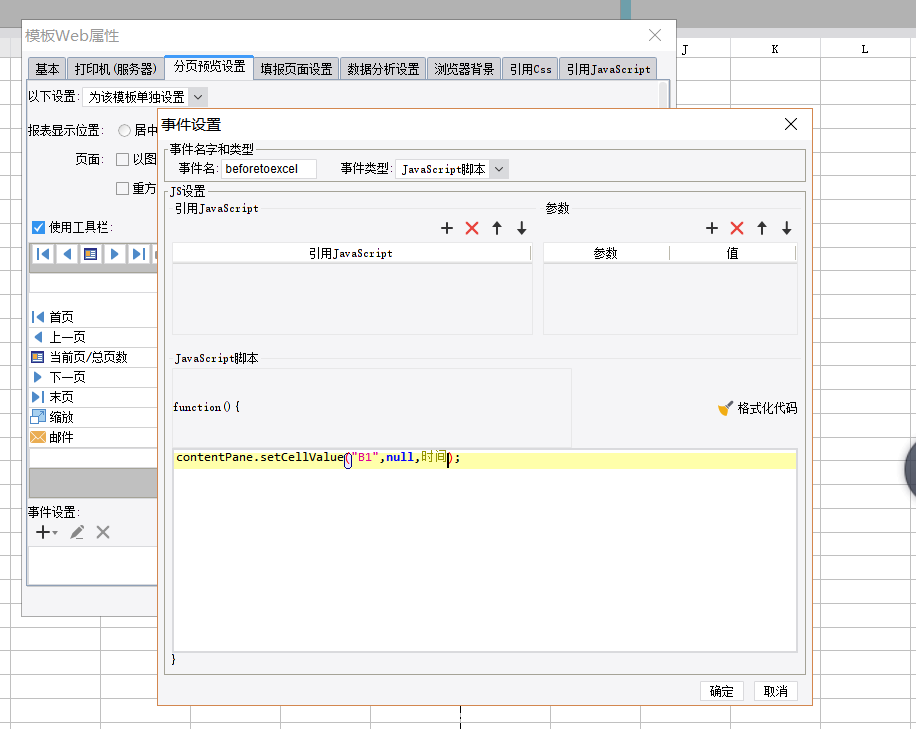
Task: Switch to the 引用JavaScript tab
Action: click(608, 69)
